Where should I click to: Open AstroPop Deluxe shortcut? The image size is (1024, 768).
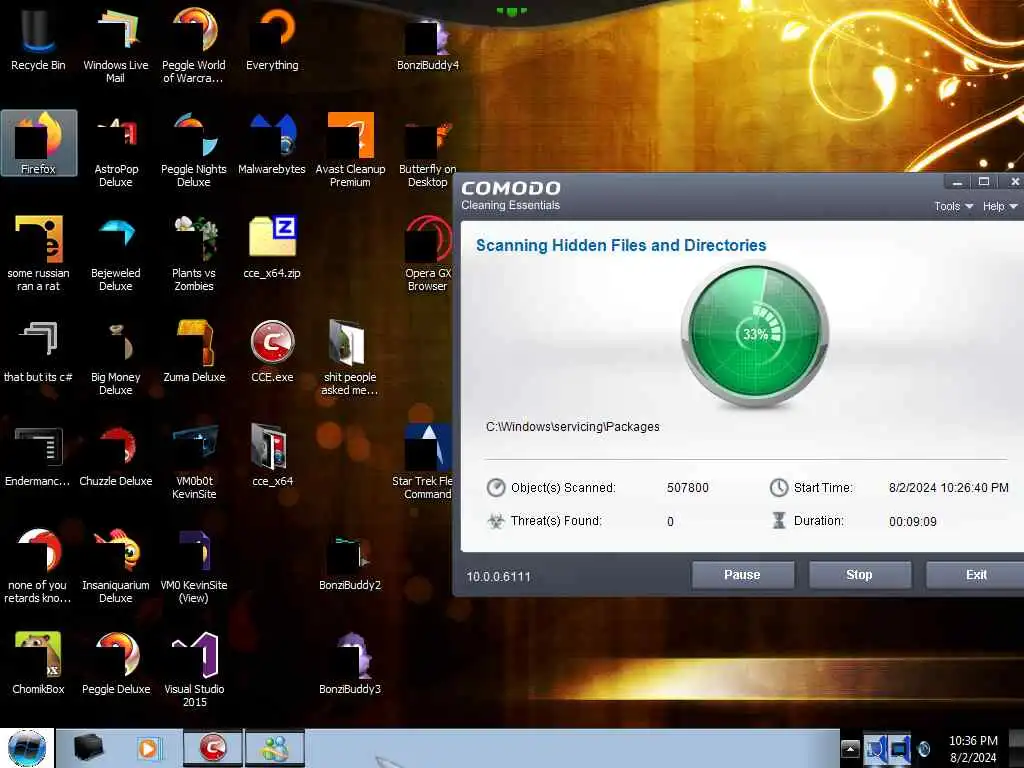point(116,150)
